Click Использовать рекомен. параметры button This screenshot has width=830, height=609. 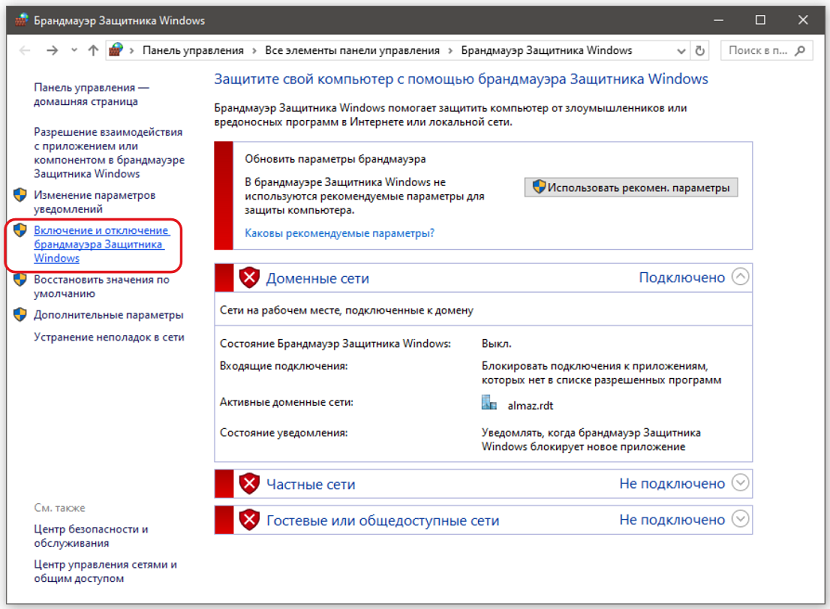630,187
